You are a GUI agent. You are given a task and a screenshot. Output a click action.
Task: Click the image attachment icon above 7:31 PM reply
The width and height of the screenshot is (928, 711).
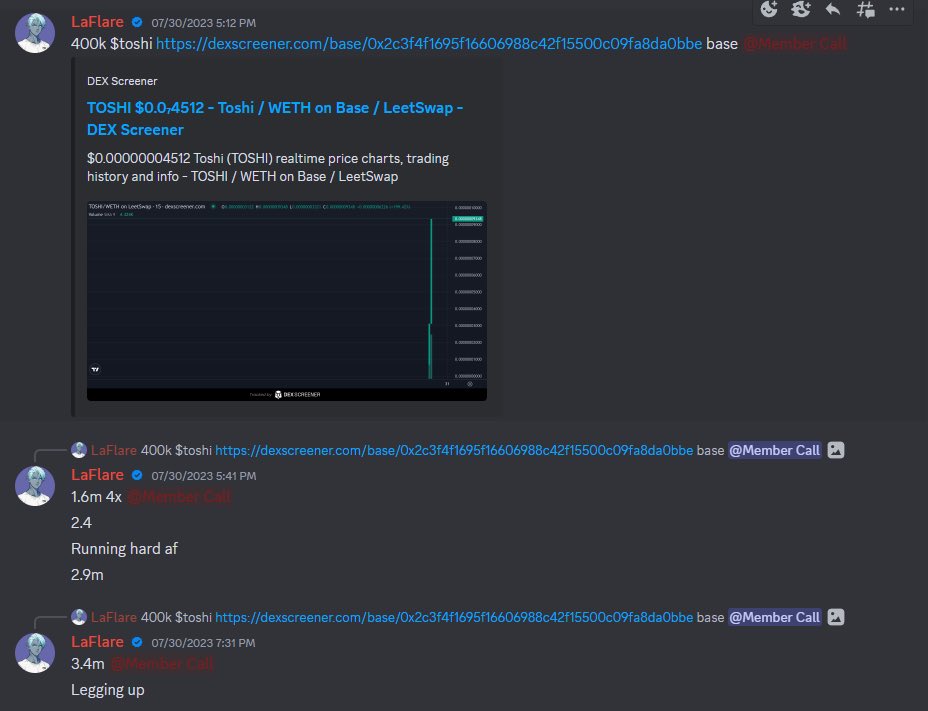(836, 617)
